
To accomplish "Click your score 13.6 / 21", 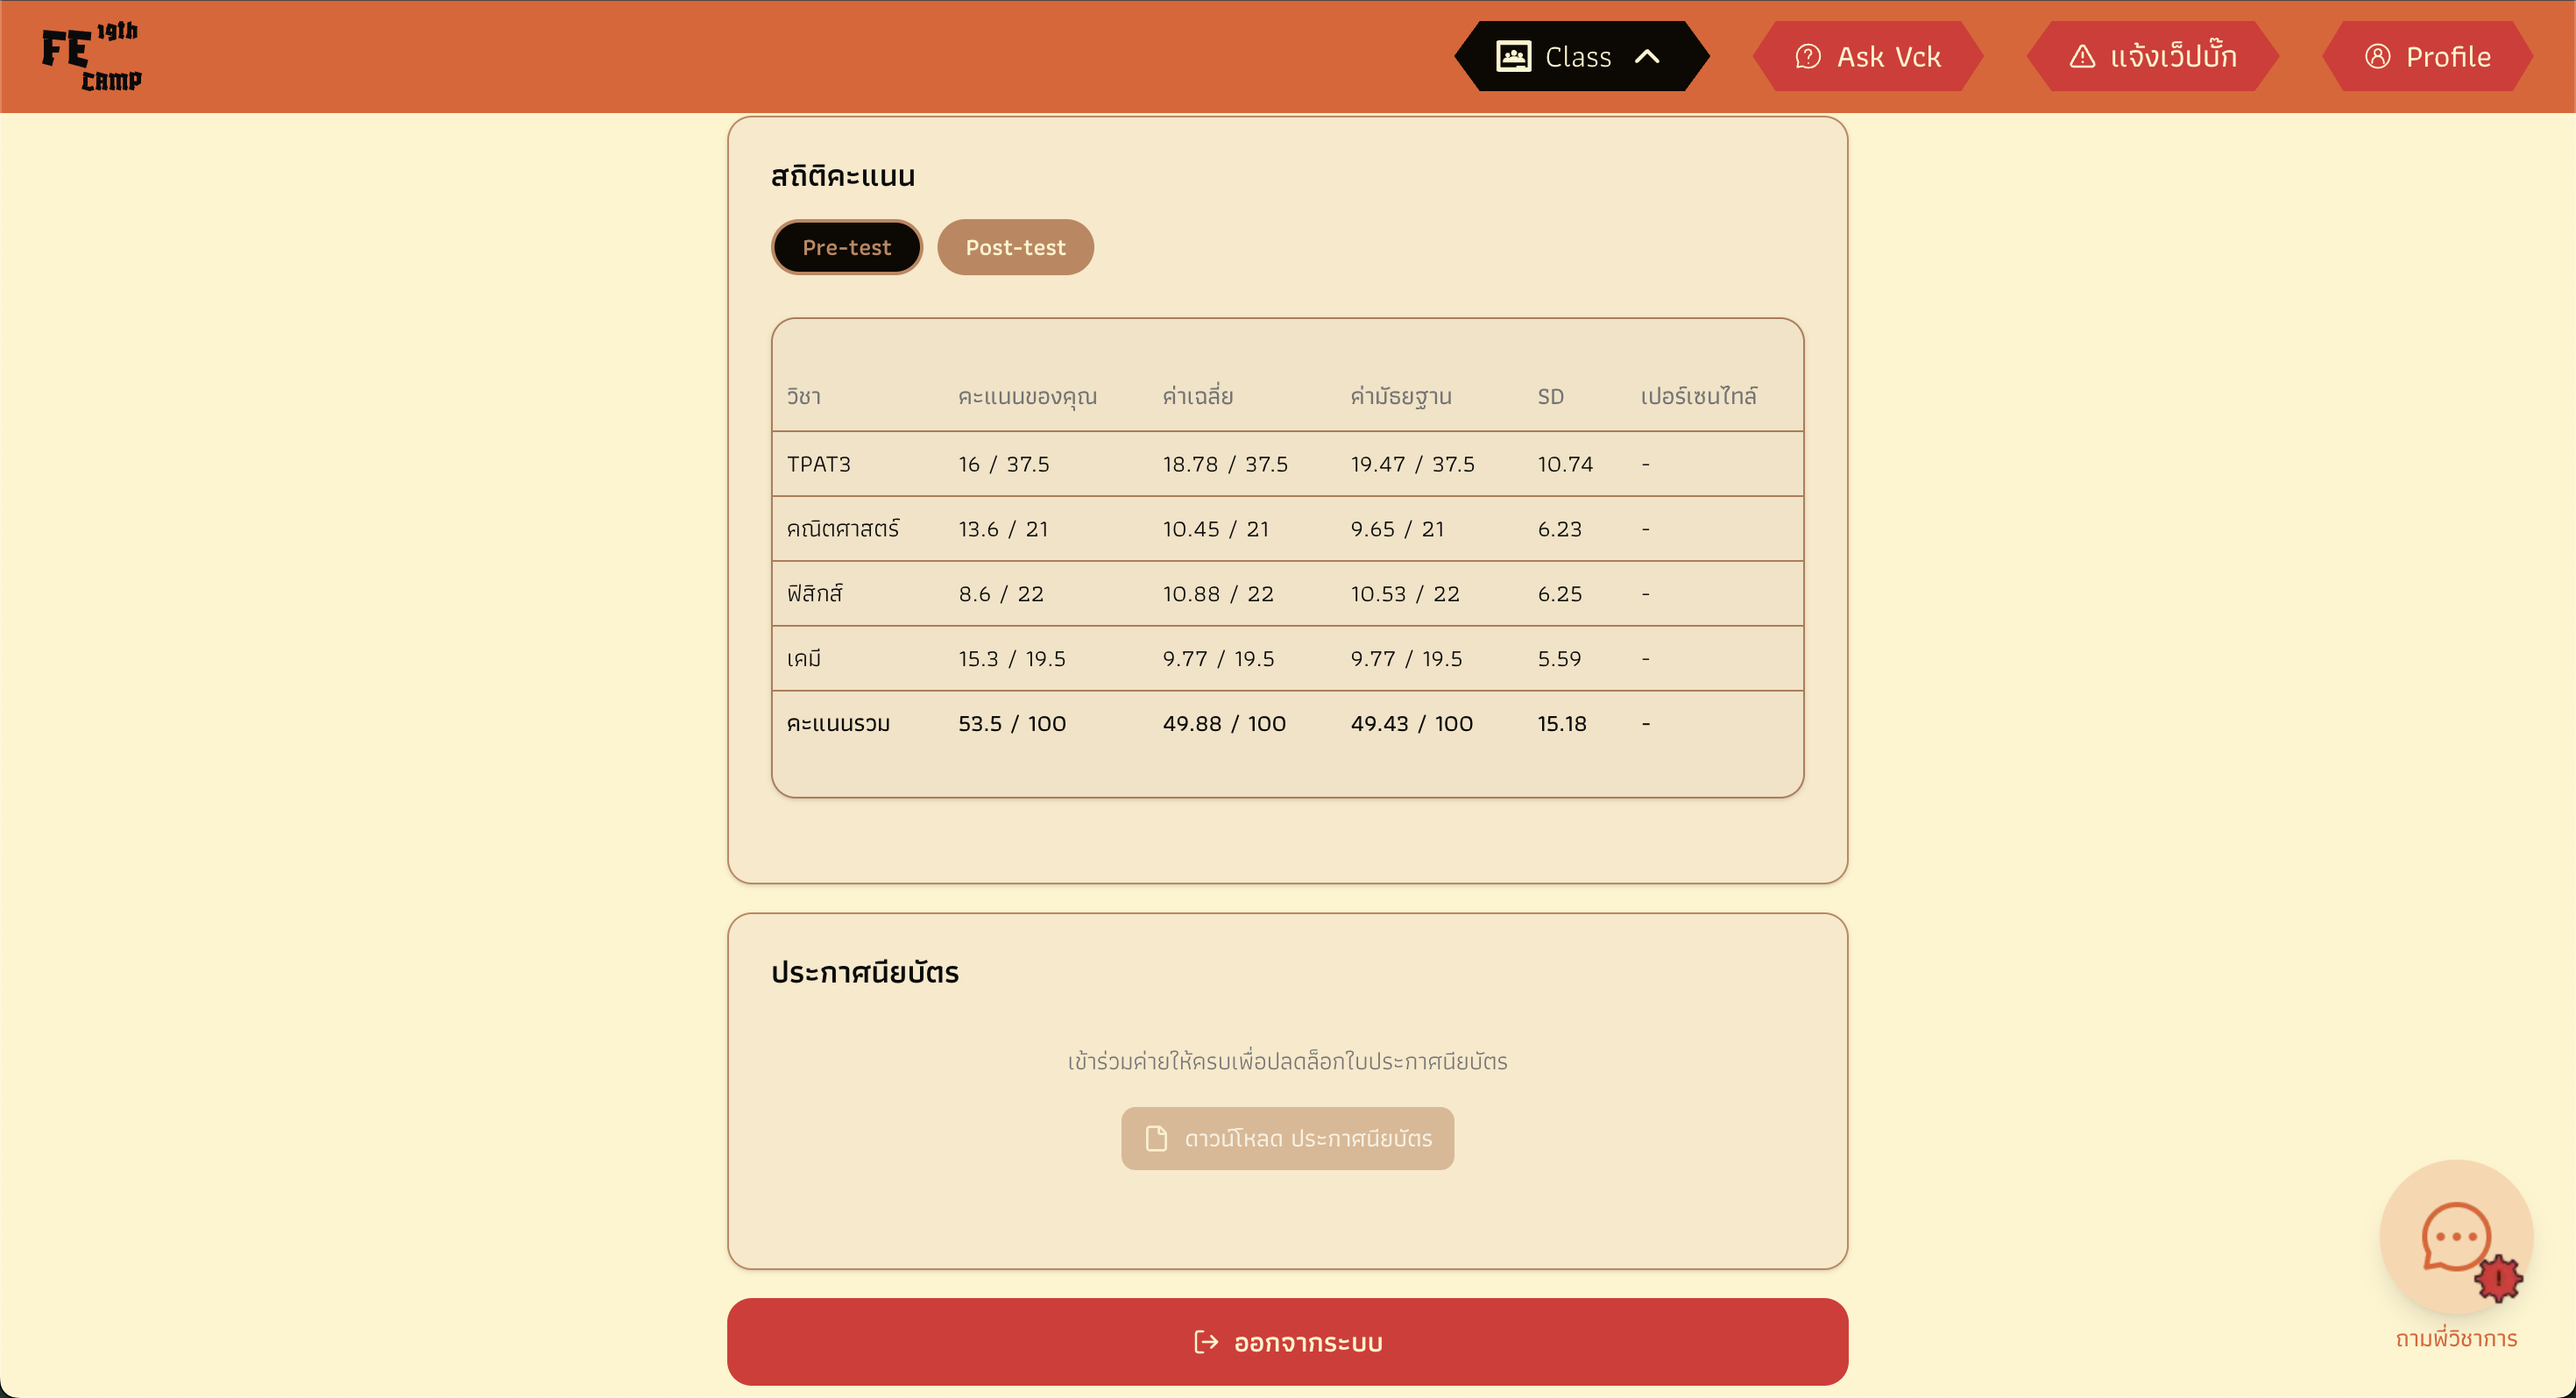I will (1003, 529).
